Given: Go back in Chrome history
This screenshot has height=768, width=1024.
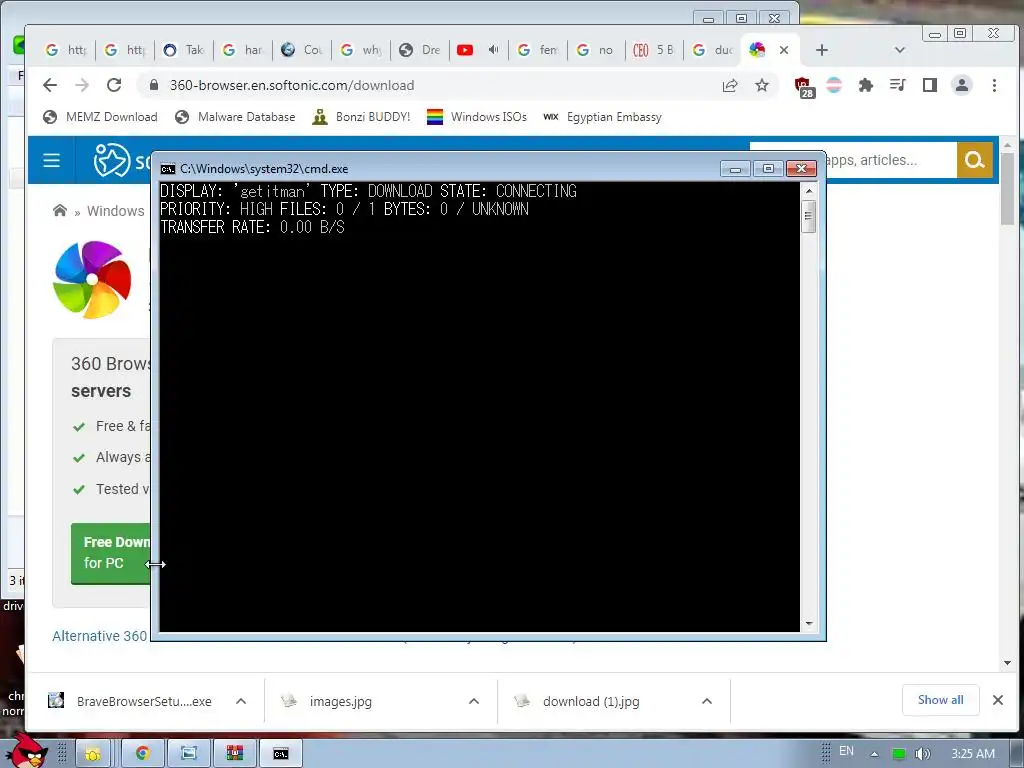Looking at the screenshot, I should [50, 85].
